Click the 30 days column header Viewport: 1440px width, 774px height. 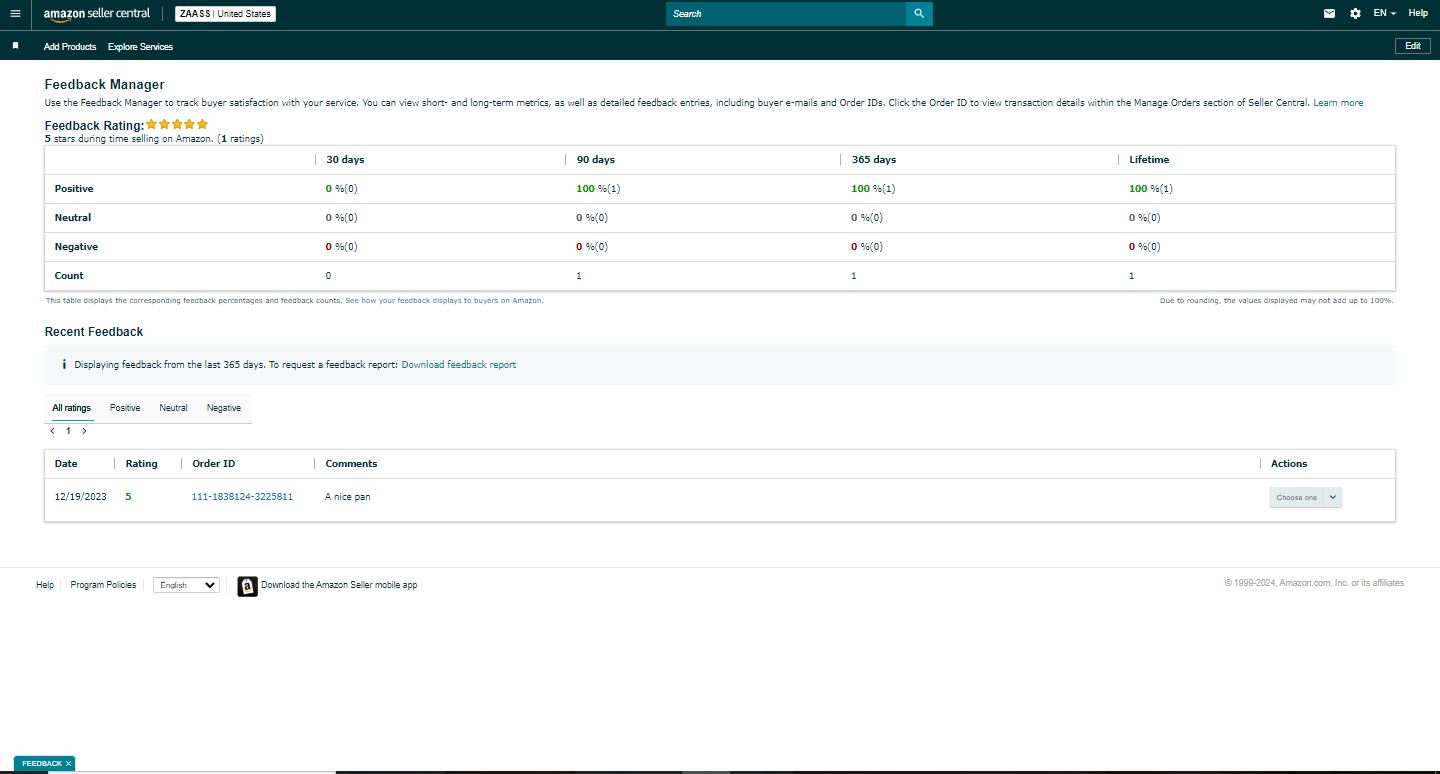pyautogui.click(x=345, y=160)
